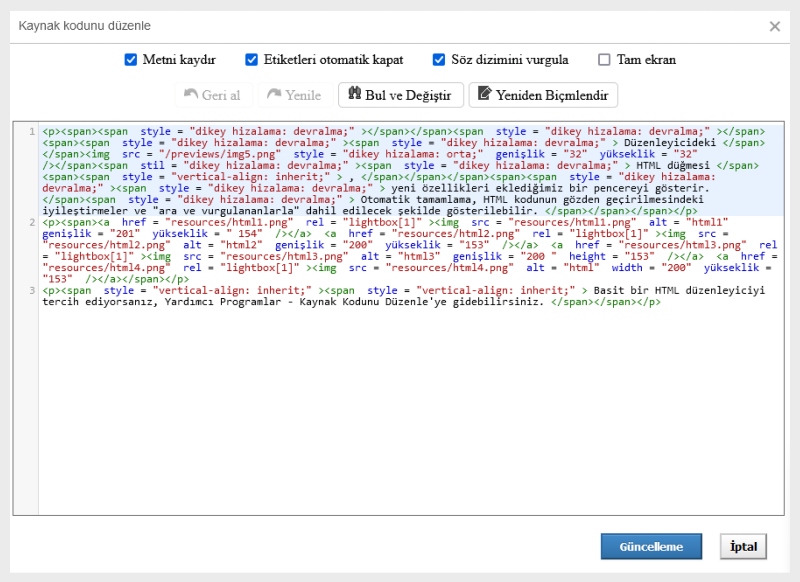Close the Kaynak kodunu düzenle dialog
The image size is (800, 582).
coord(774,27)
